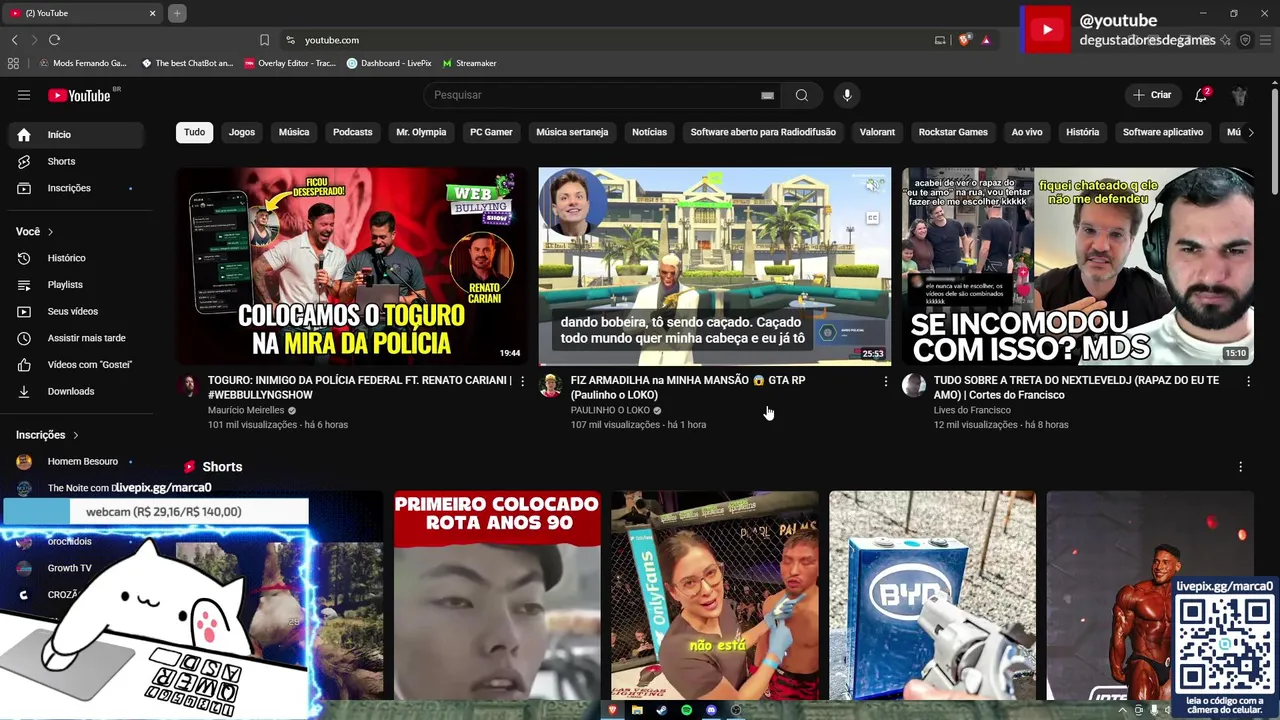The image size is (1280, 720).
Task: Open the browser main menu
Action: (1265, 40)
